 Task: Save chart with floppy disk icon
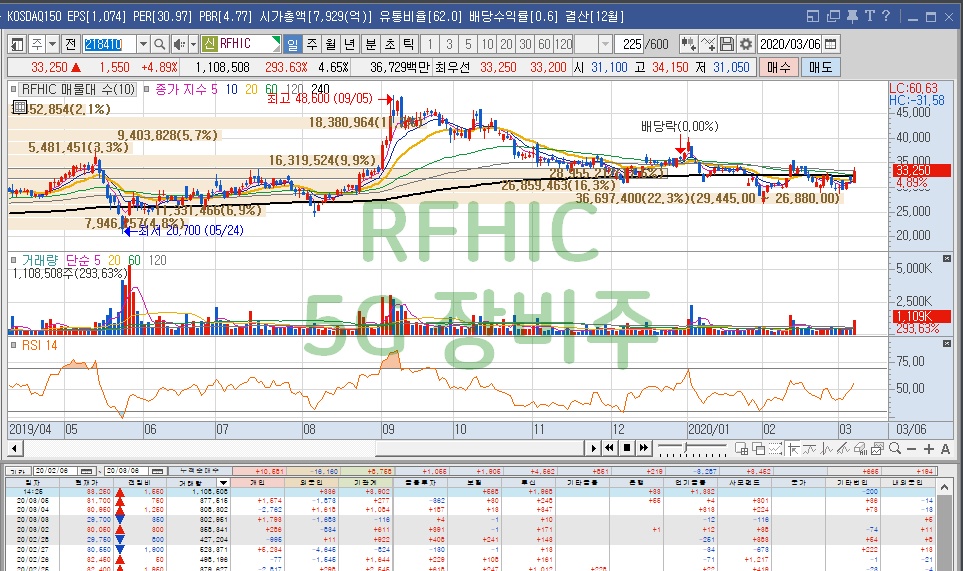tap(727, 44)
